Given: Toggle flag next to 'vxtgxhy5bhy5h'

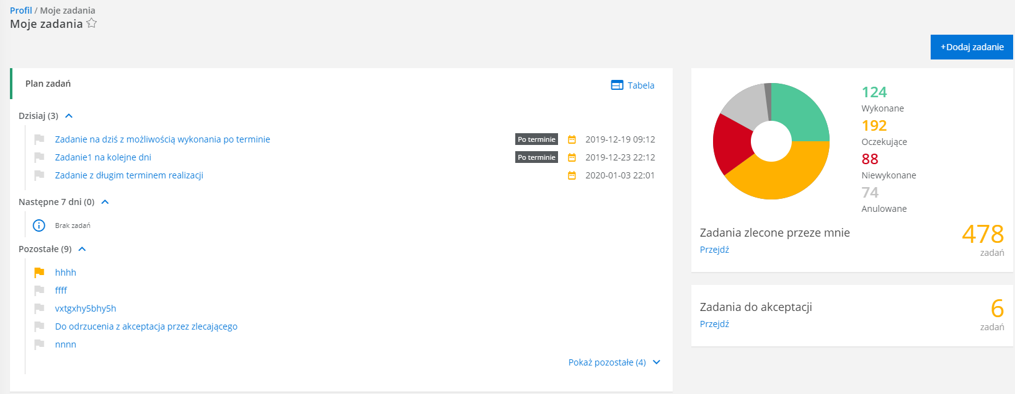Looking at the screenshot, I should (x=39, y=309).
